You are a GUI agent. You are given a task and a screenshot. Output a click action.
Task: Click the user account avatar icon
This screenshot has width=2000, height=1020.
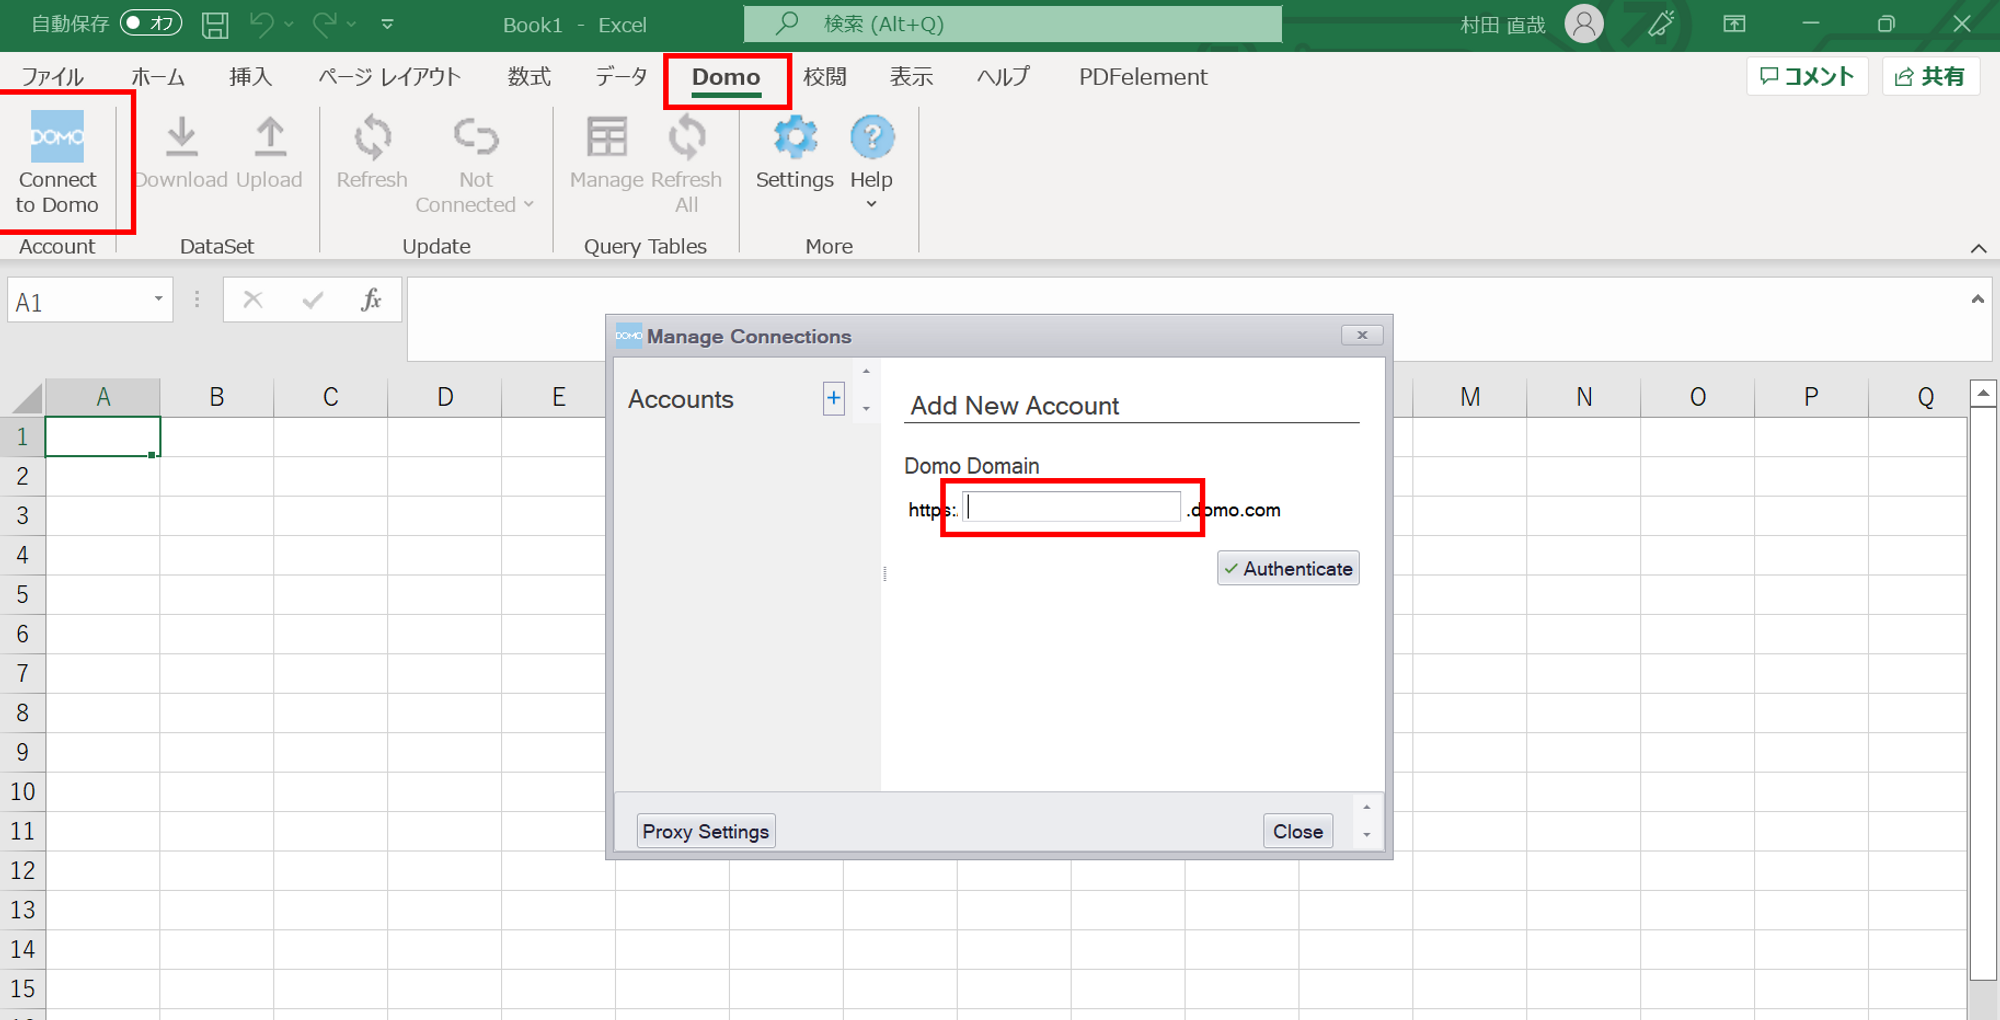tap(1584, 24)
